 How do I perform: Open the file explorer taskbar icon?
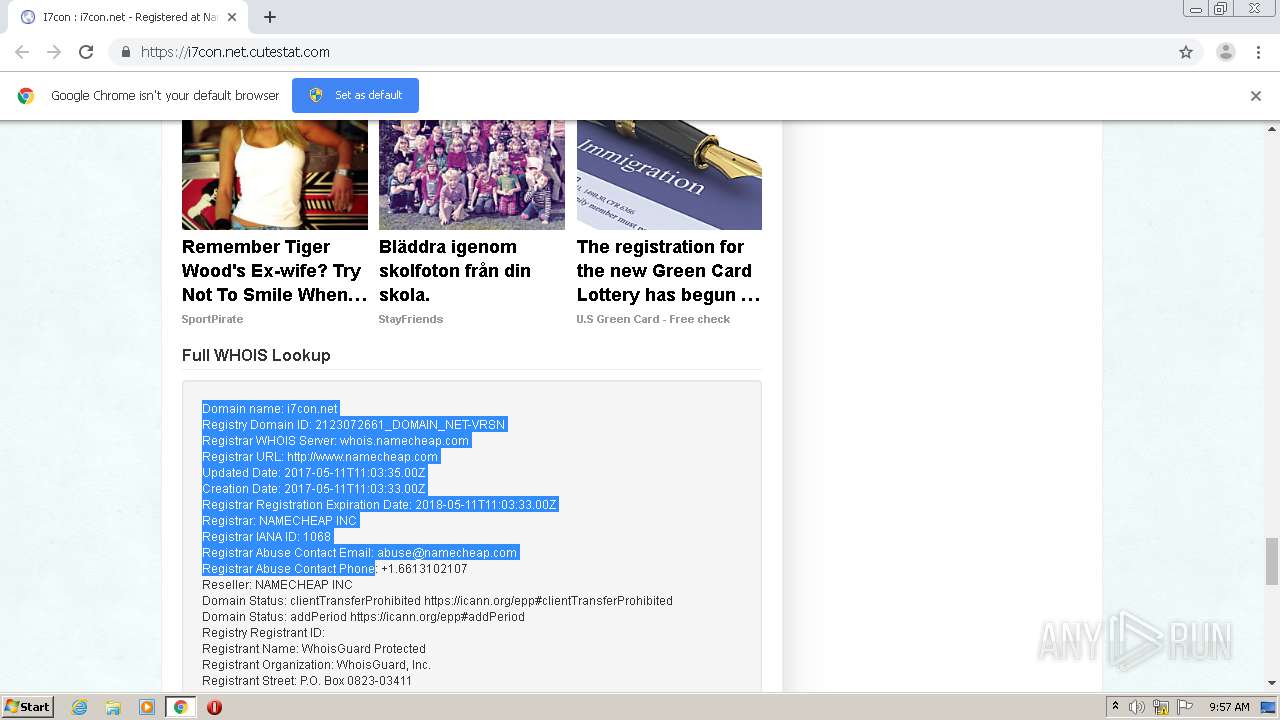pos(113,707)
